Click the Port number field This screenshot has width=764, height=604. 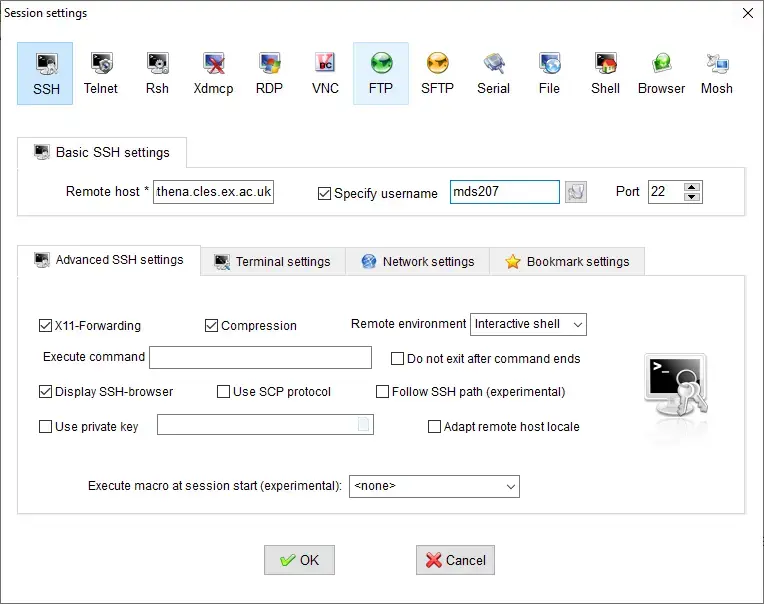click(x=666, y=192)
